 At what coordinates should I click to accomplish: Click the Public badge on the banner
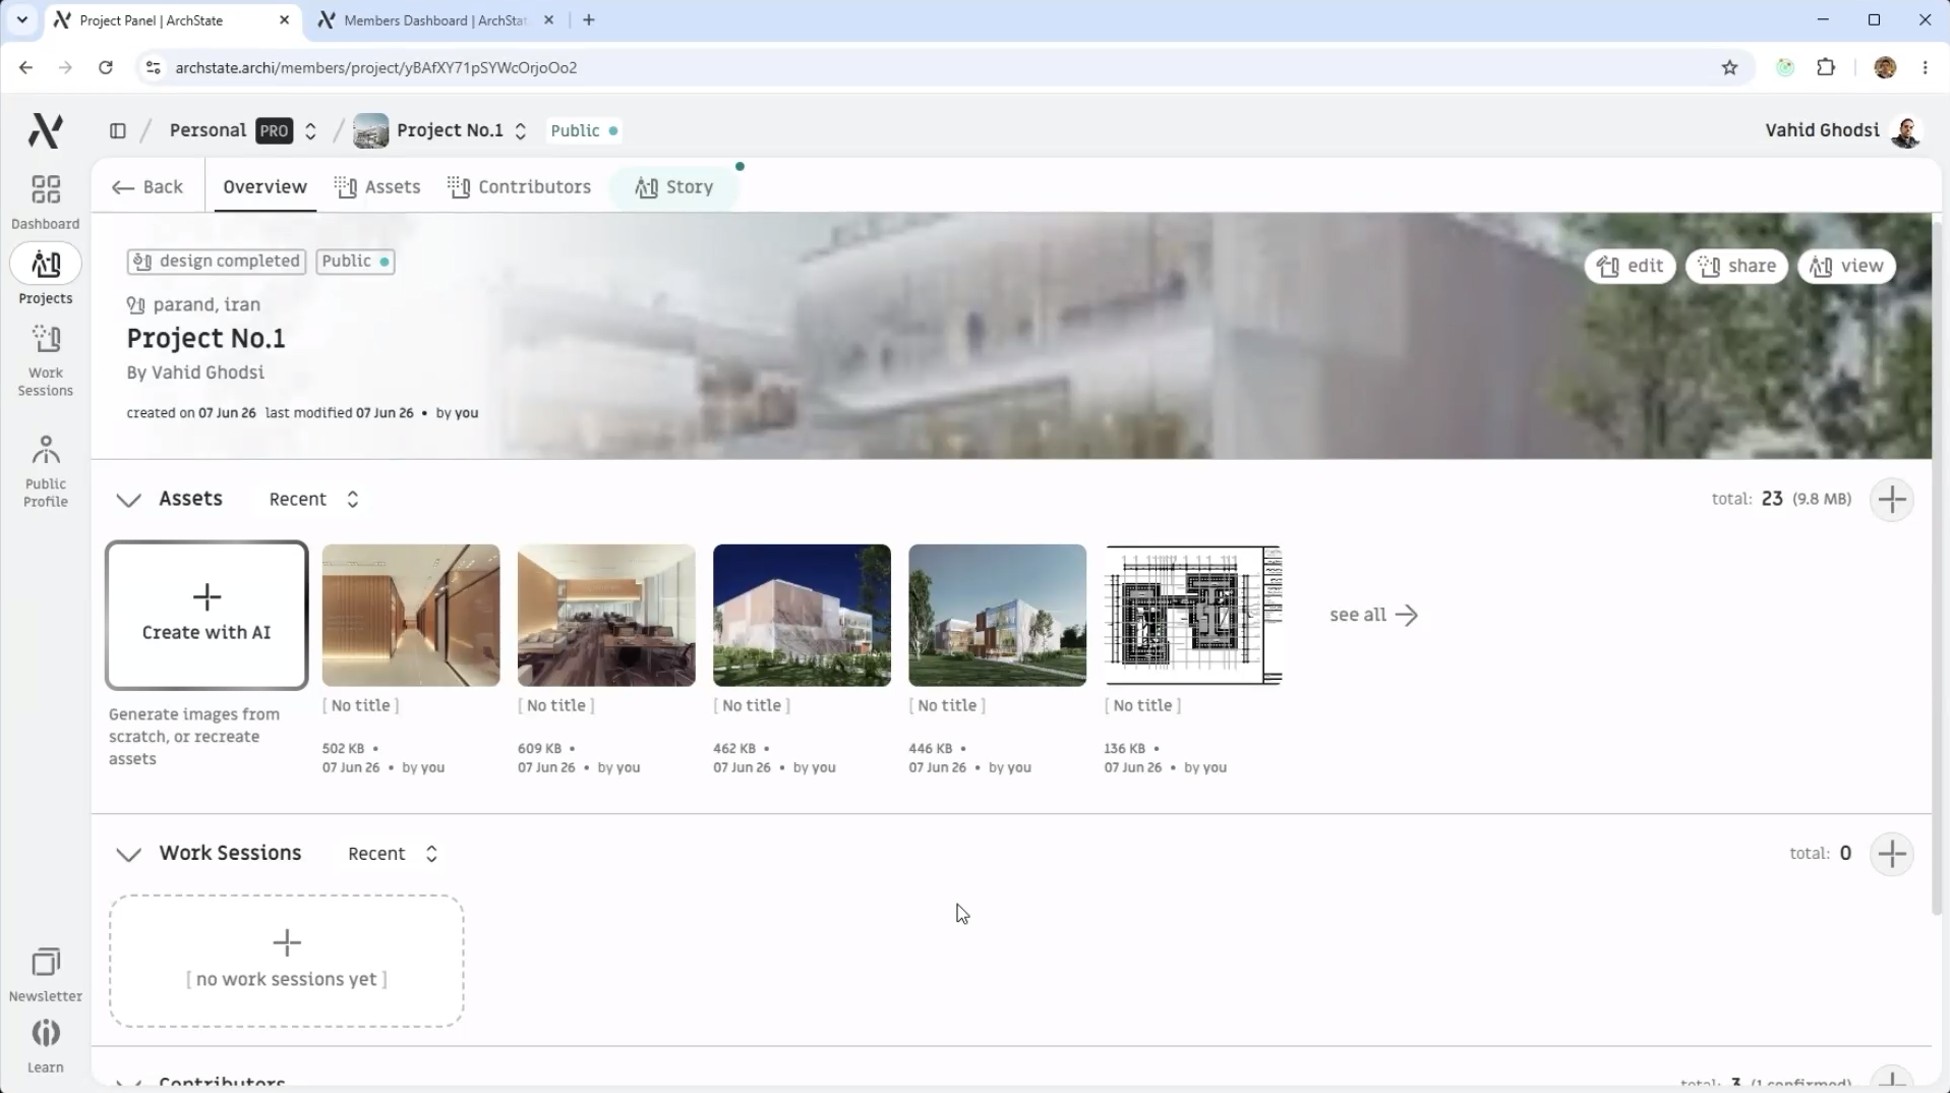(355, 261)
